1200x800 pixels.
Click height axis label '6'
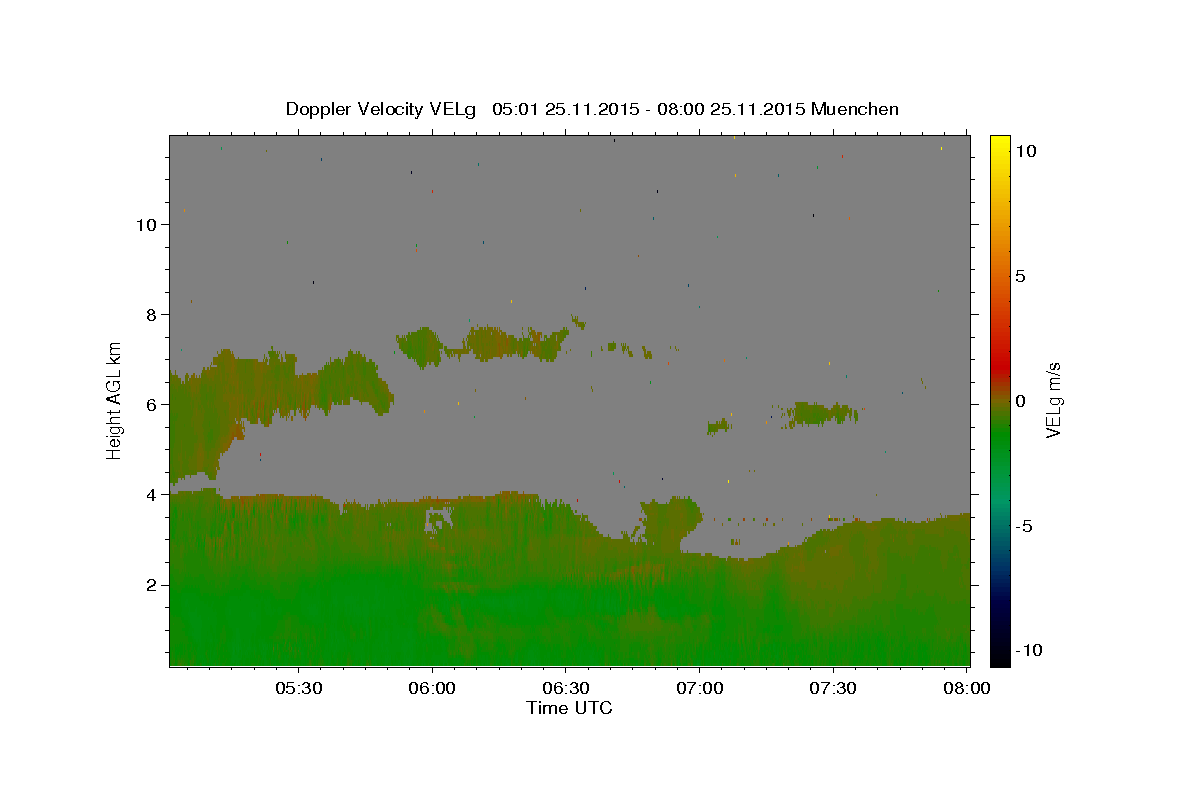tap(152, 404)
